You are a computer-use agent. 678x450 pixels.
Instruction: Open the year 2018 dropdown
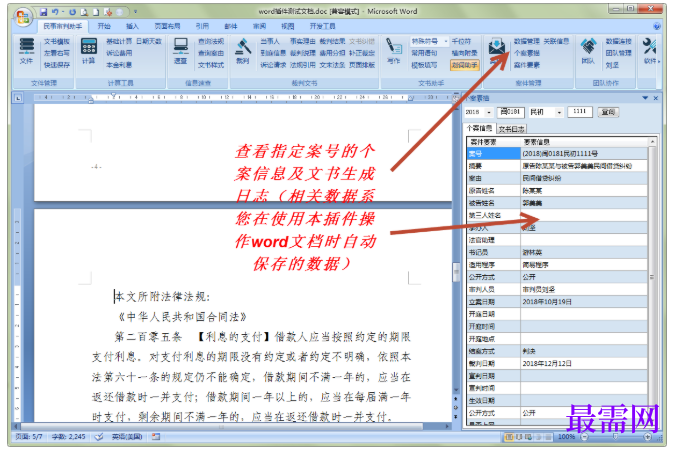click(489, 112)
